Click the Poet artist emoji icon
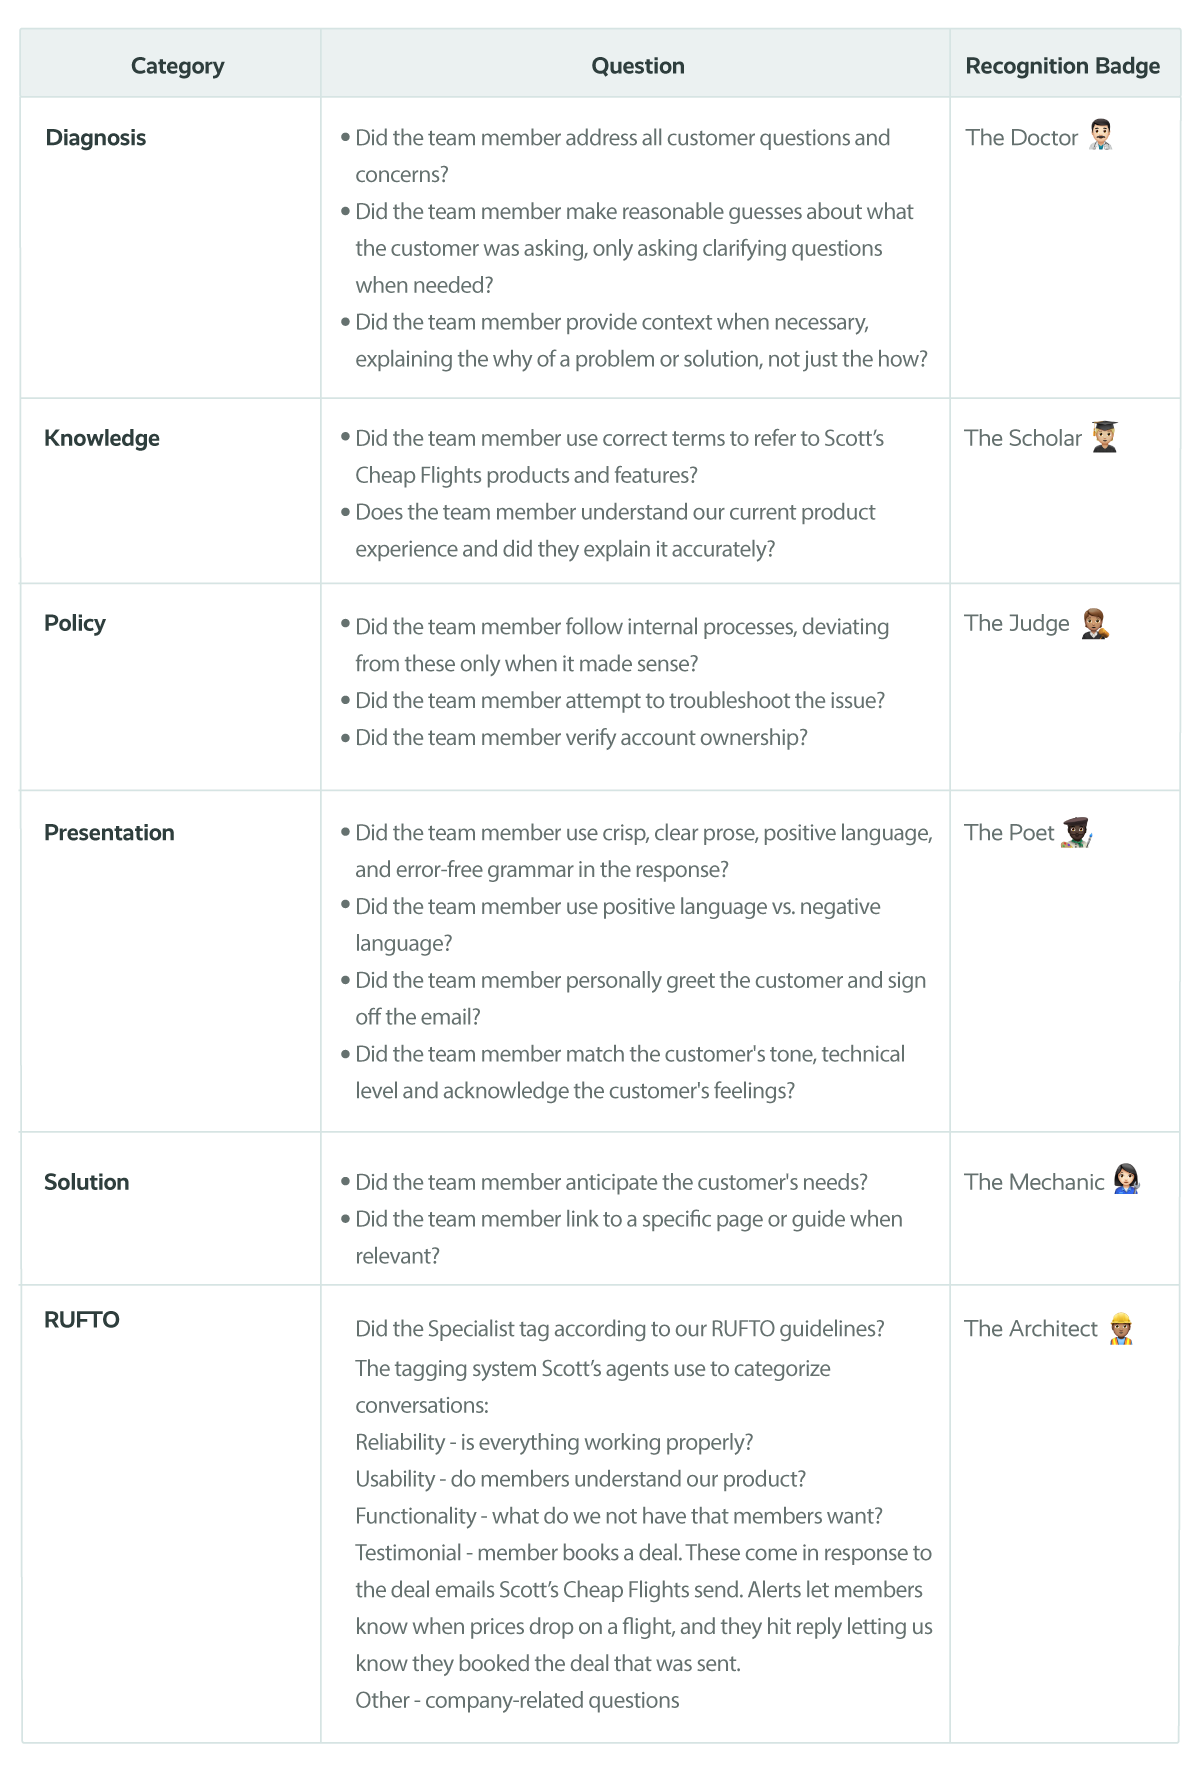The height and width of the screenshot is (1766, 1200). (x=1076, y=832)
